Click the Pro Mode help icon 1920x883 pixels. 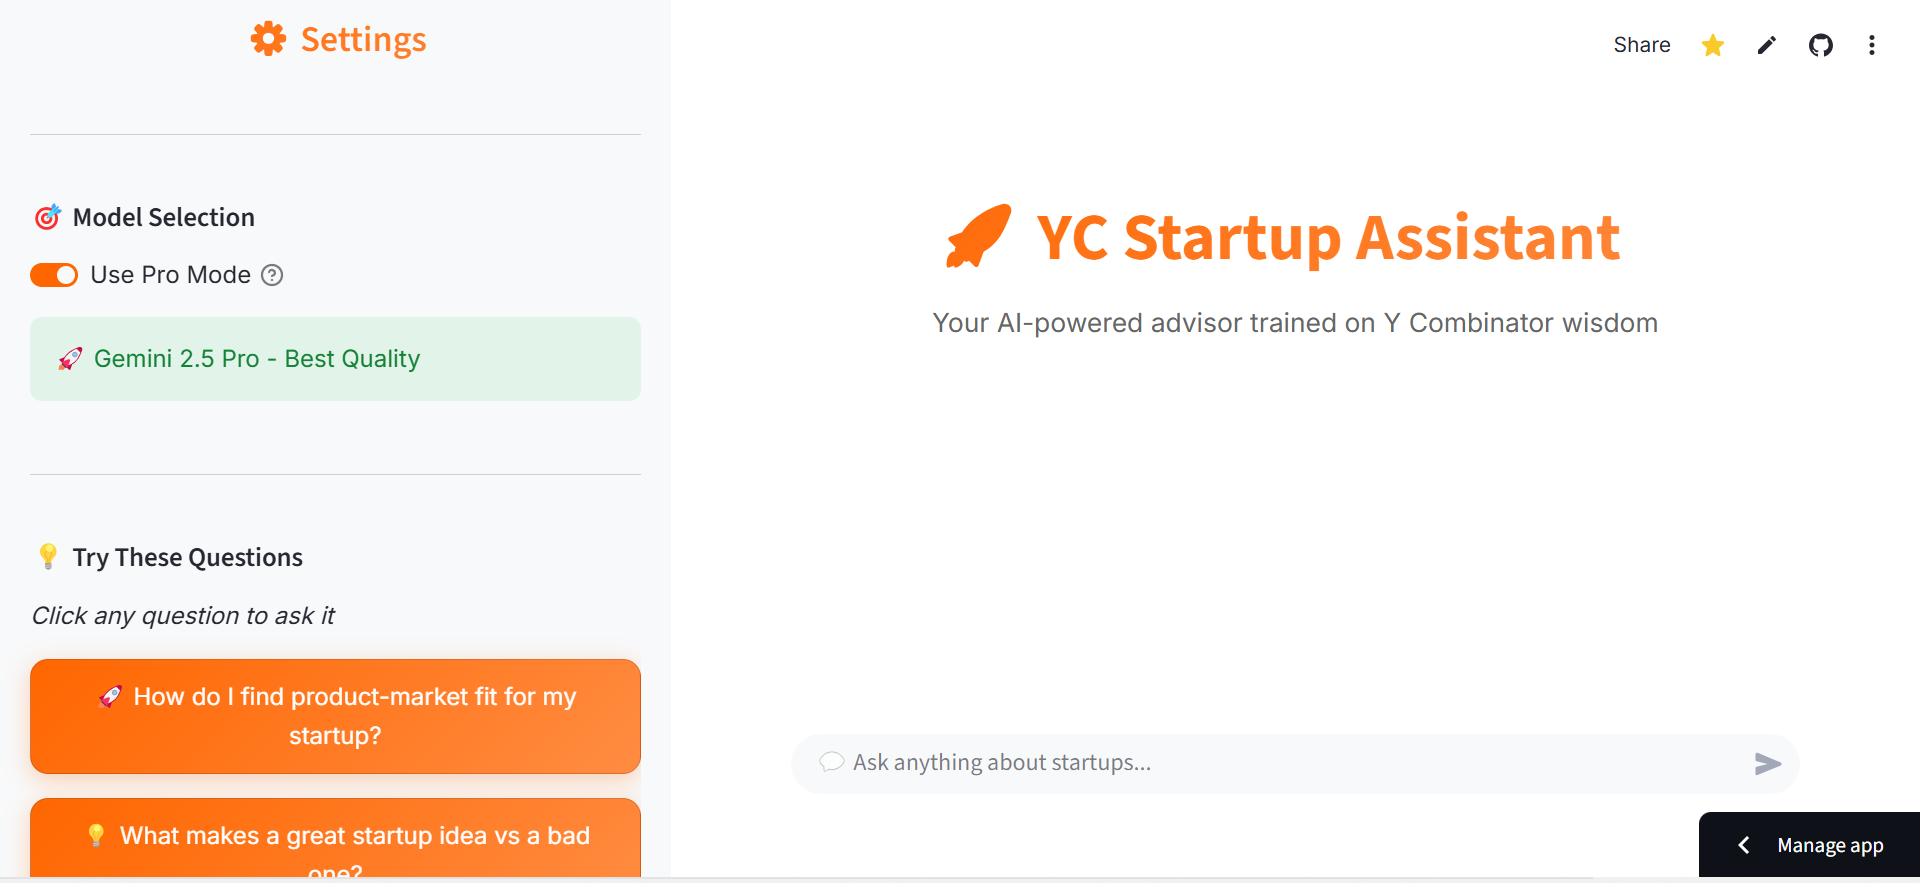(x=272, y=275)
